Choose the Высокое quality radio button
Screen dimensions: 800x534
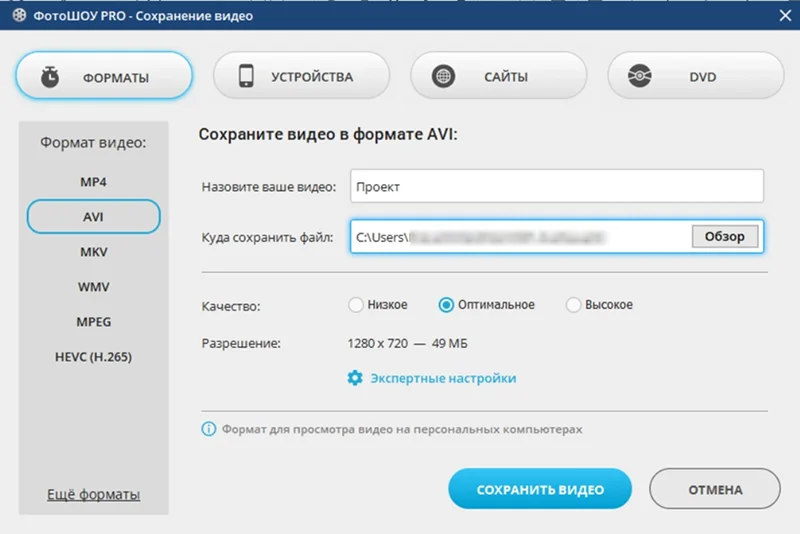[x=574, y=305]
